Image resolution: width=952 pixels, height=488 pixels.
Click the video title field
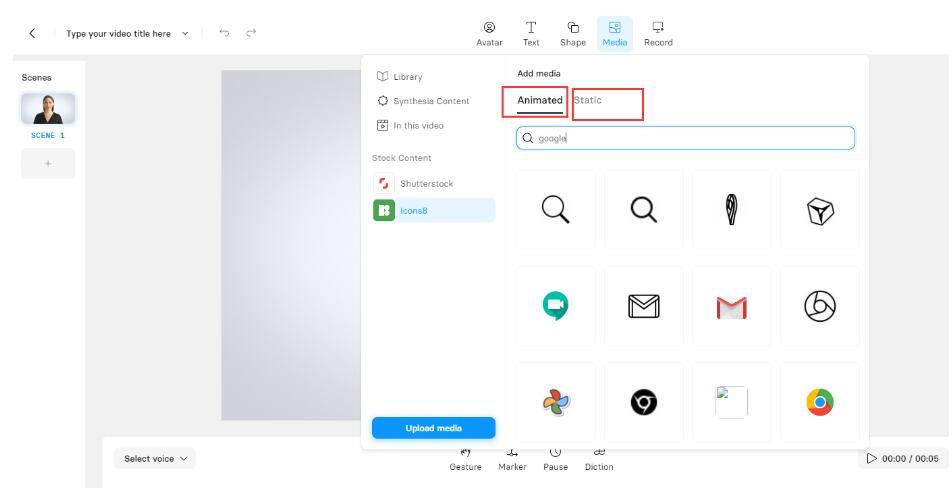click(118, 34)
